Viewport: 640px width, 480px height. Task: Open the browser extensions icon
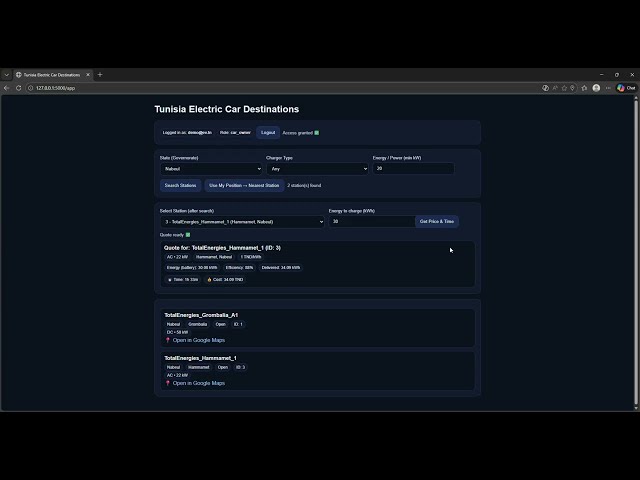click(584, 88)
